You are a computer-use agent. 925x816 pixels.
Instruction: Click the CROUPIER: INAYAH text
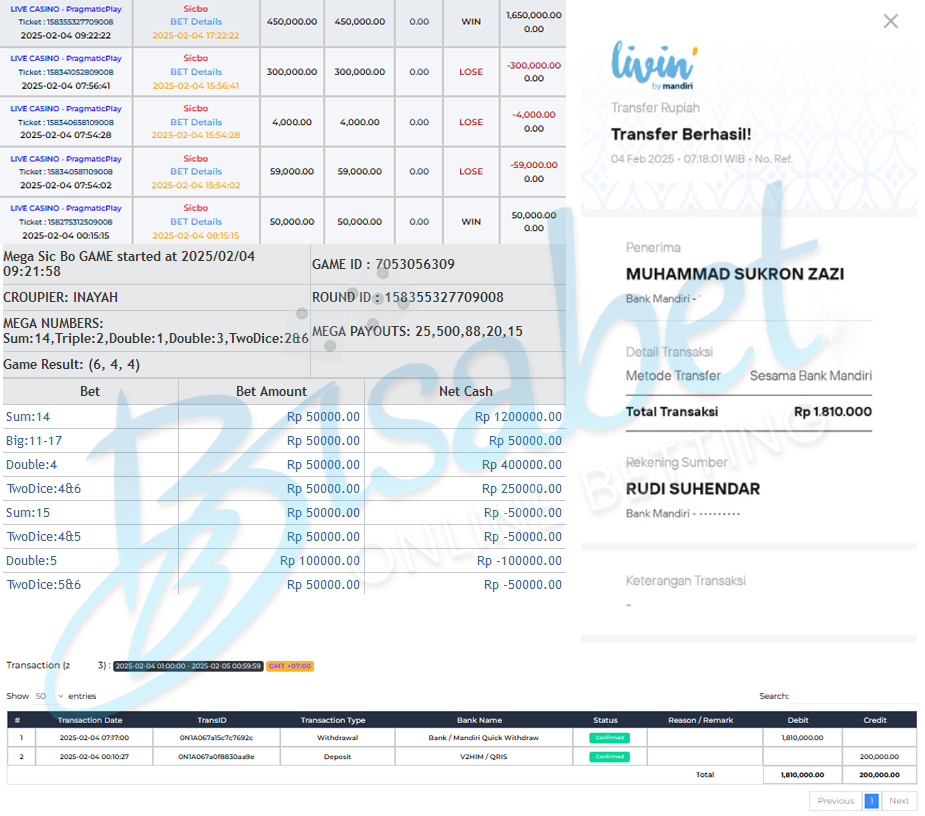pyautogui.click(x=60, y=297)
